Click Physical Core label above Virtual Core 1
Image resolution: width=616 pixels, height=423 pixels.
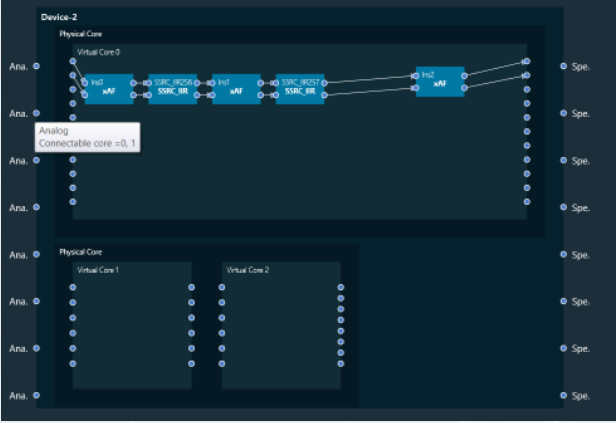point(81,252)
